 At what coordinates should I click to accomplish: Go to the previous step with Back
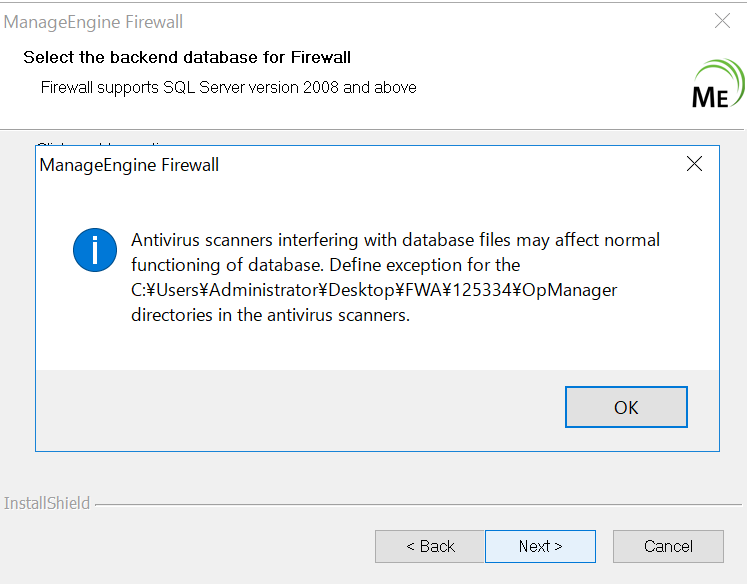430,546
